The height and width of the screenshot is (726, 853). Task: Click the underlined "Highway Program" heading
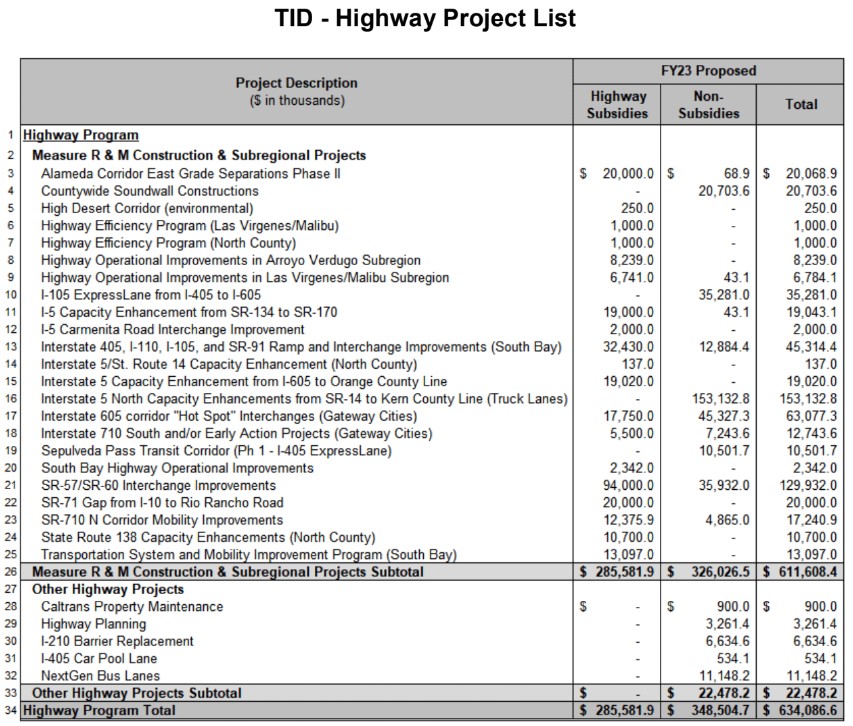point(81,135)
